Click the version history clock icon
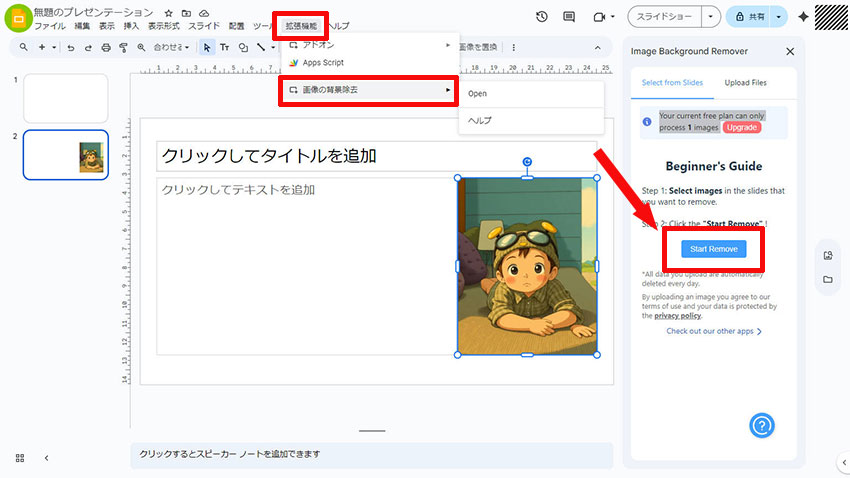This screenshot has width=850, height=478. coord(541,17)
